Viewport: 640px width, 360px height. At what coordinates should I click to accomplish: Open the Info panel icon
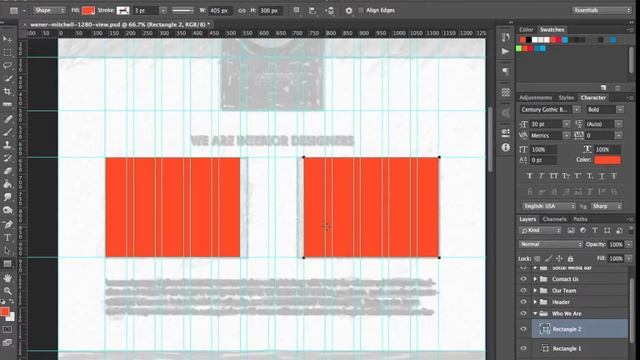506,147
